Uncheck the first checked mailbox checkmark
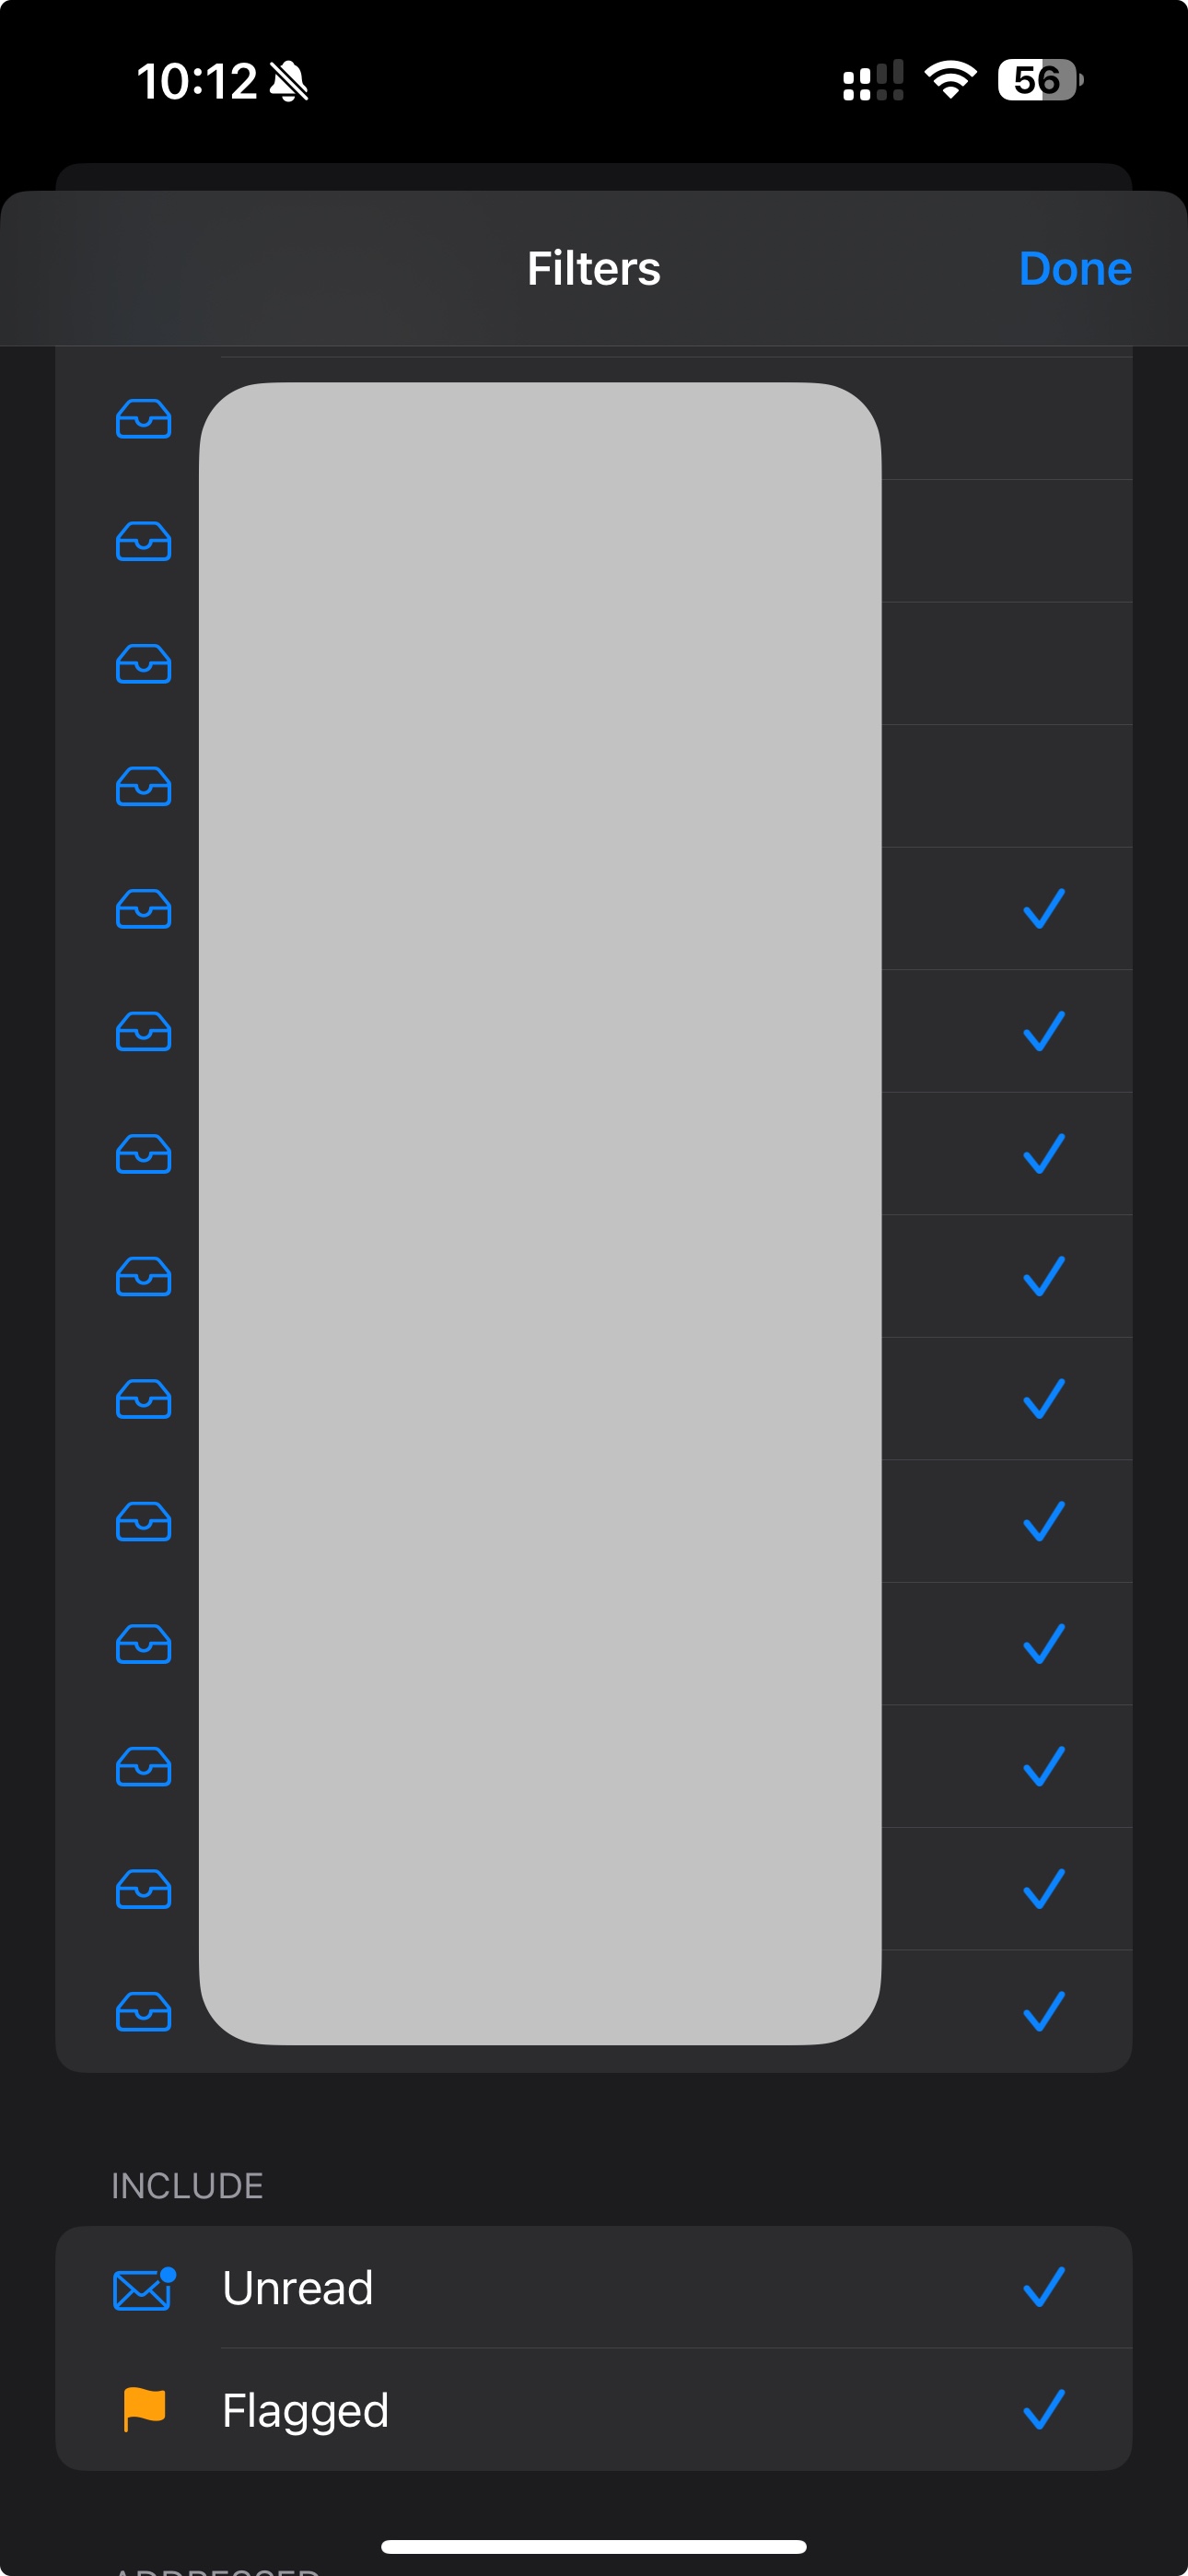Image resolution: width=1188 pixels, height=2576 pixels. [x=1044, y=909]
